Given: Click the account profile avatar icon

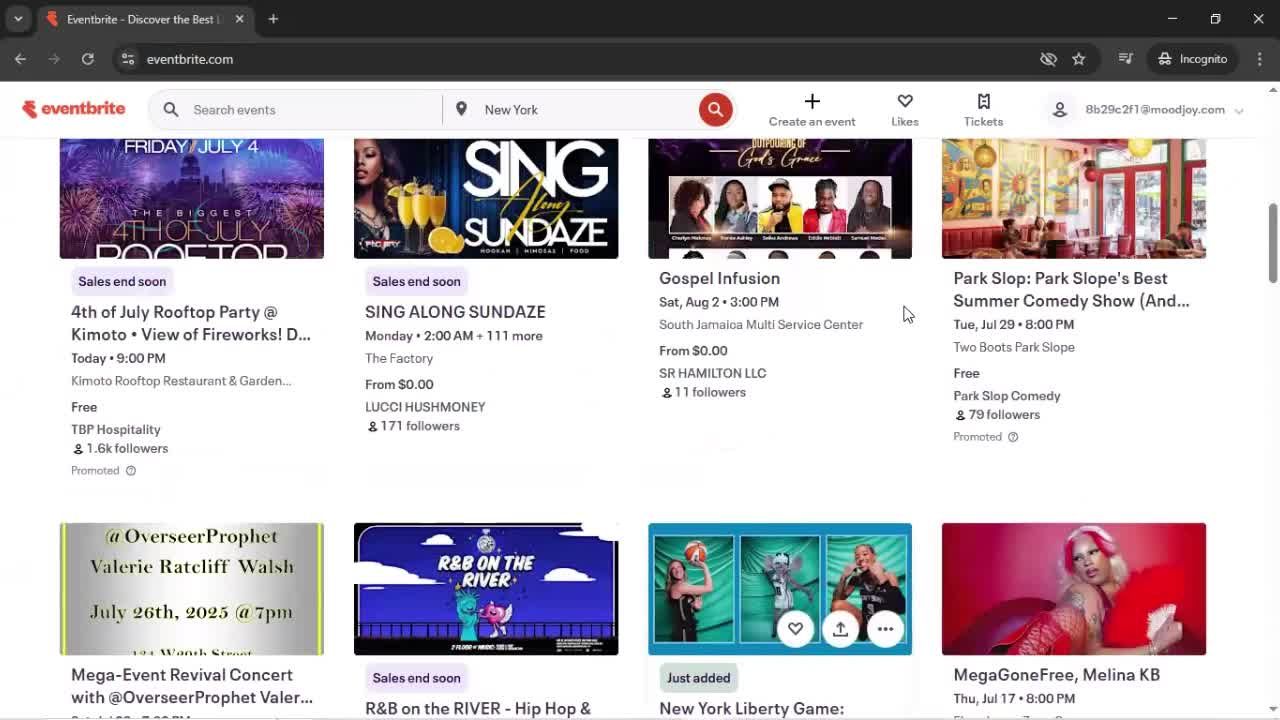Looking at the screenshot, I should tap(1060, 110).
